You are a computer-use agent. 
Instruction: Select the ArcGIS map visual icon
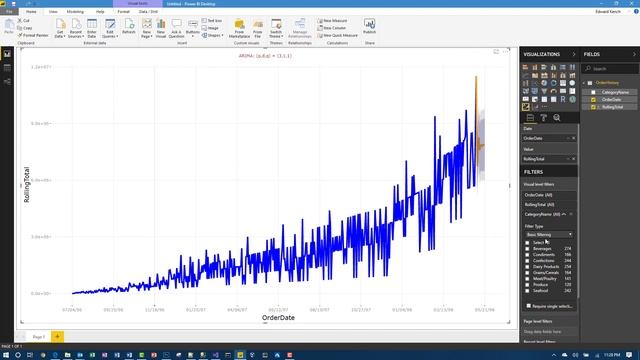coord(572,99)
